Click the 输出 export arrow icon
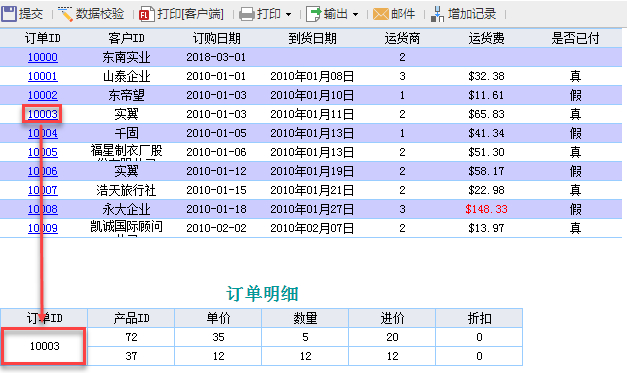The width and height of the screenshot is (627, 373). click(314, 14)
